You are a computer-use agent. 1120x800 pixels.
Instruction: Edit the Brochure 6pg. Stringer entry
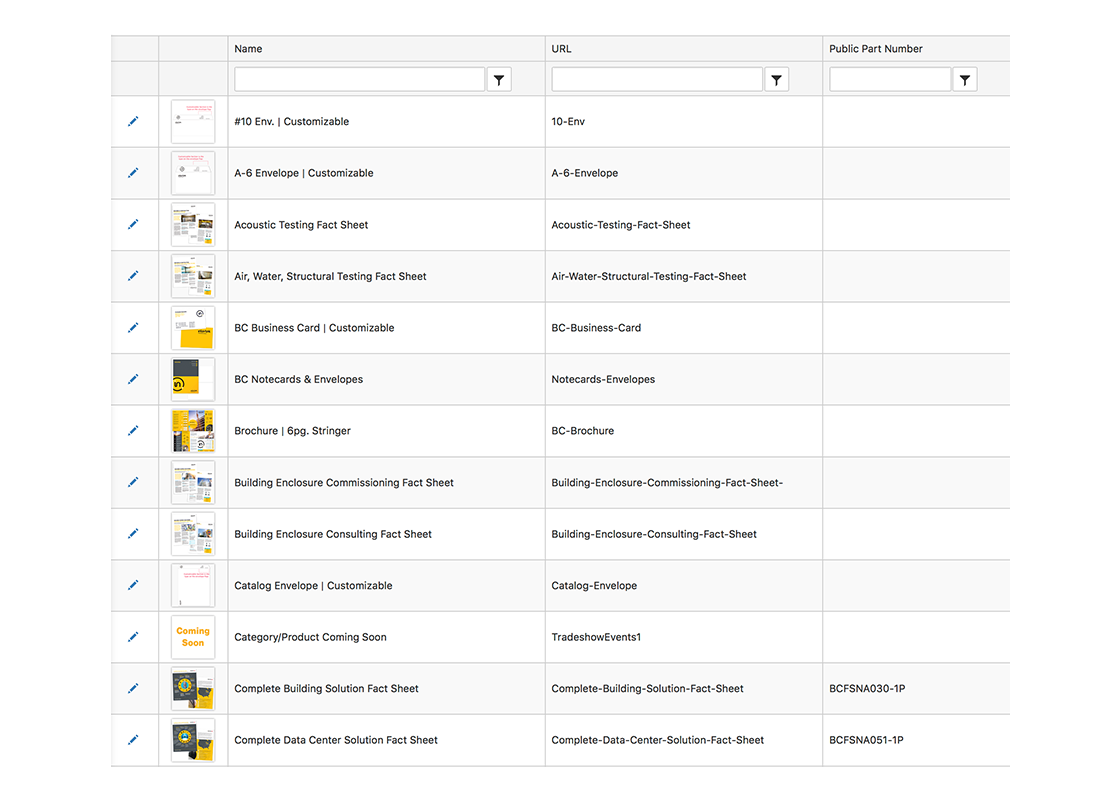point(133,431)
